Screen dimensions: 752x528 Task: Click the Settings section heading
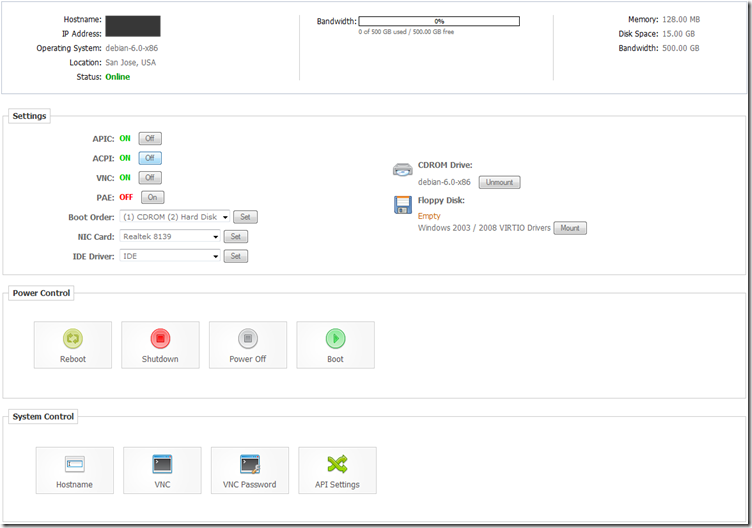click(29, 116)
